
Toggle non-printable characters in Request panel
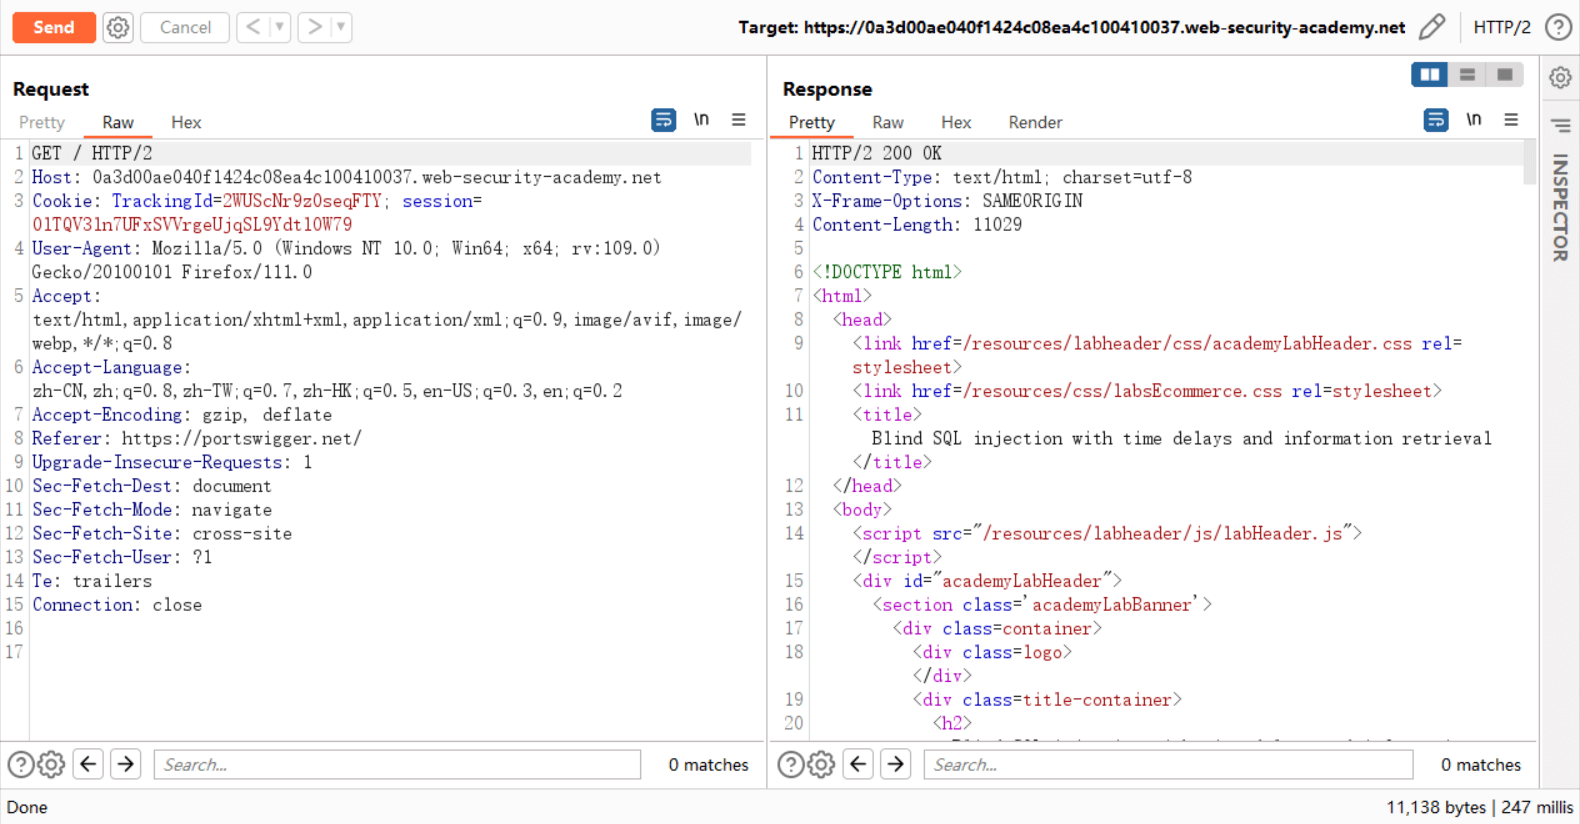(701, 120)
